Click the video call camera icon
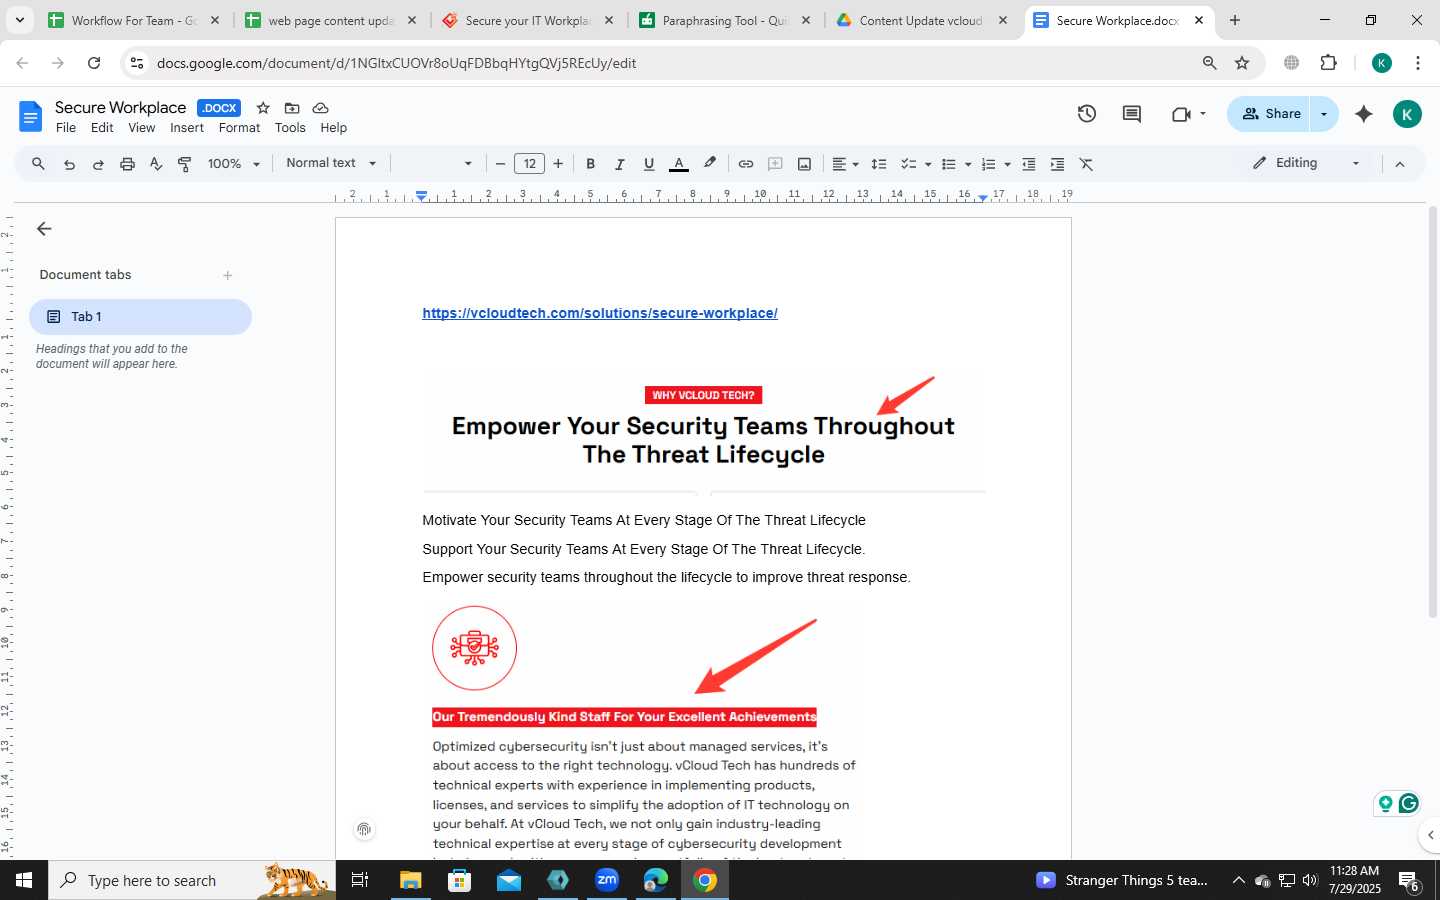This screenshot has width=1440, height=900. 1181,114
